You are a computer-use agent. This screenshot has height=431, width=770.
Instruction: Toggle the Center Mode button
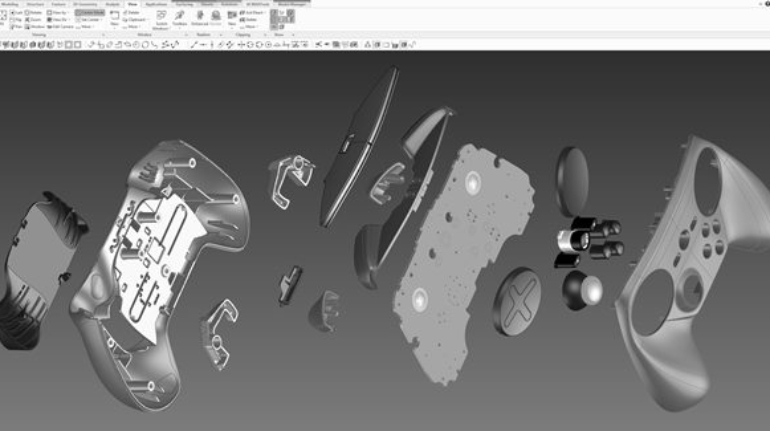[90, 13]
